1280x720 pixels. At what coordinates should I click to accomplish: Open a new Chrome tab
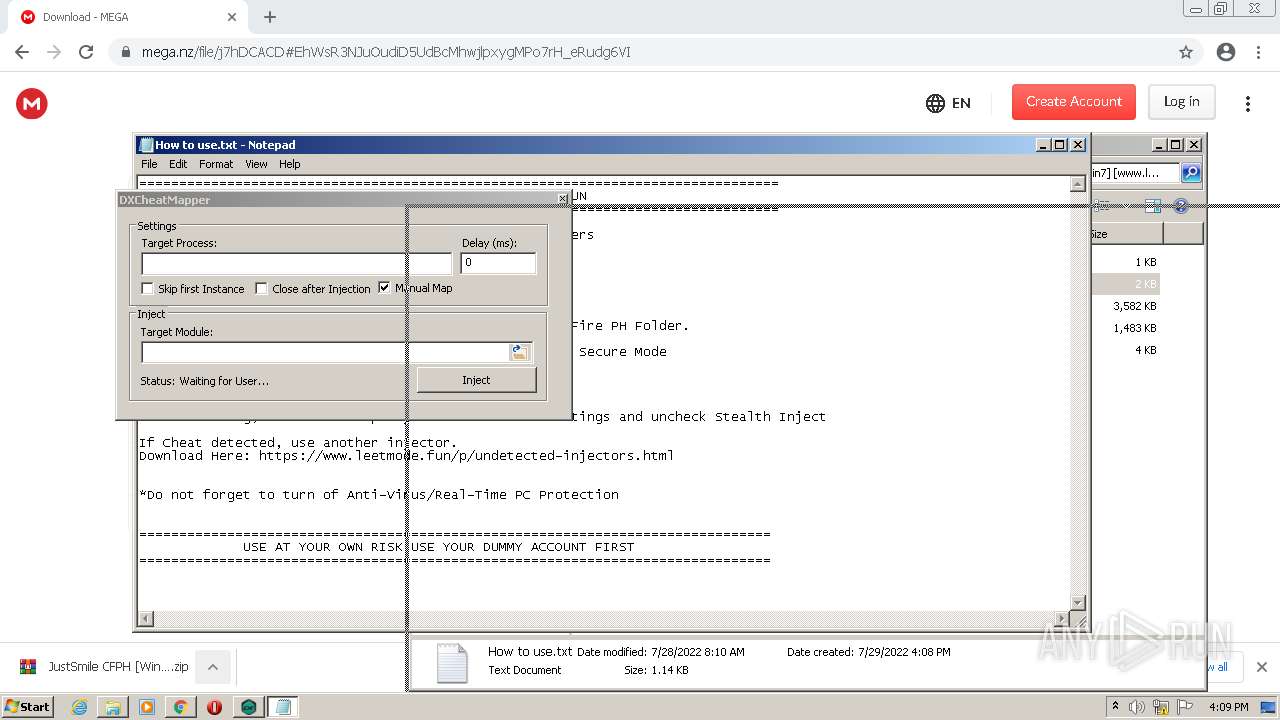pos(270,17)
